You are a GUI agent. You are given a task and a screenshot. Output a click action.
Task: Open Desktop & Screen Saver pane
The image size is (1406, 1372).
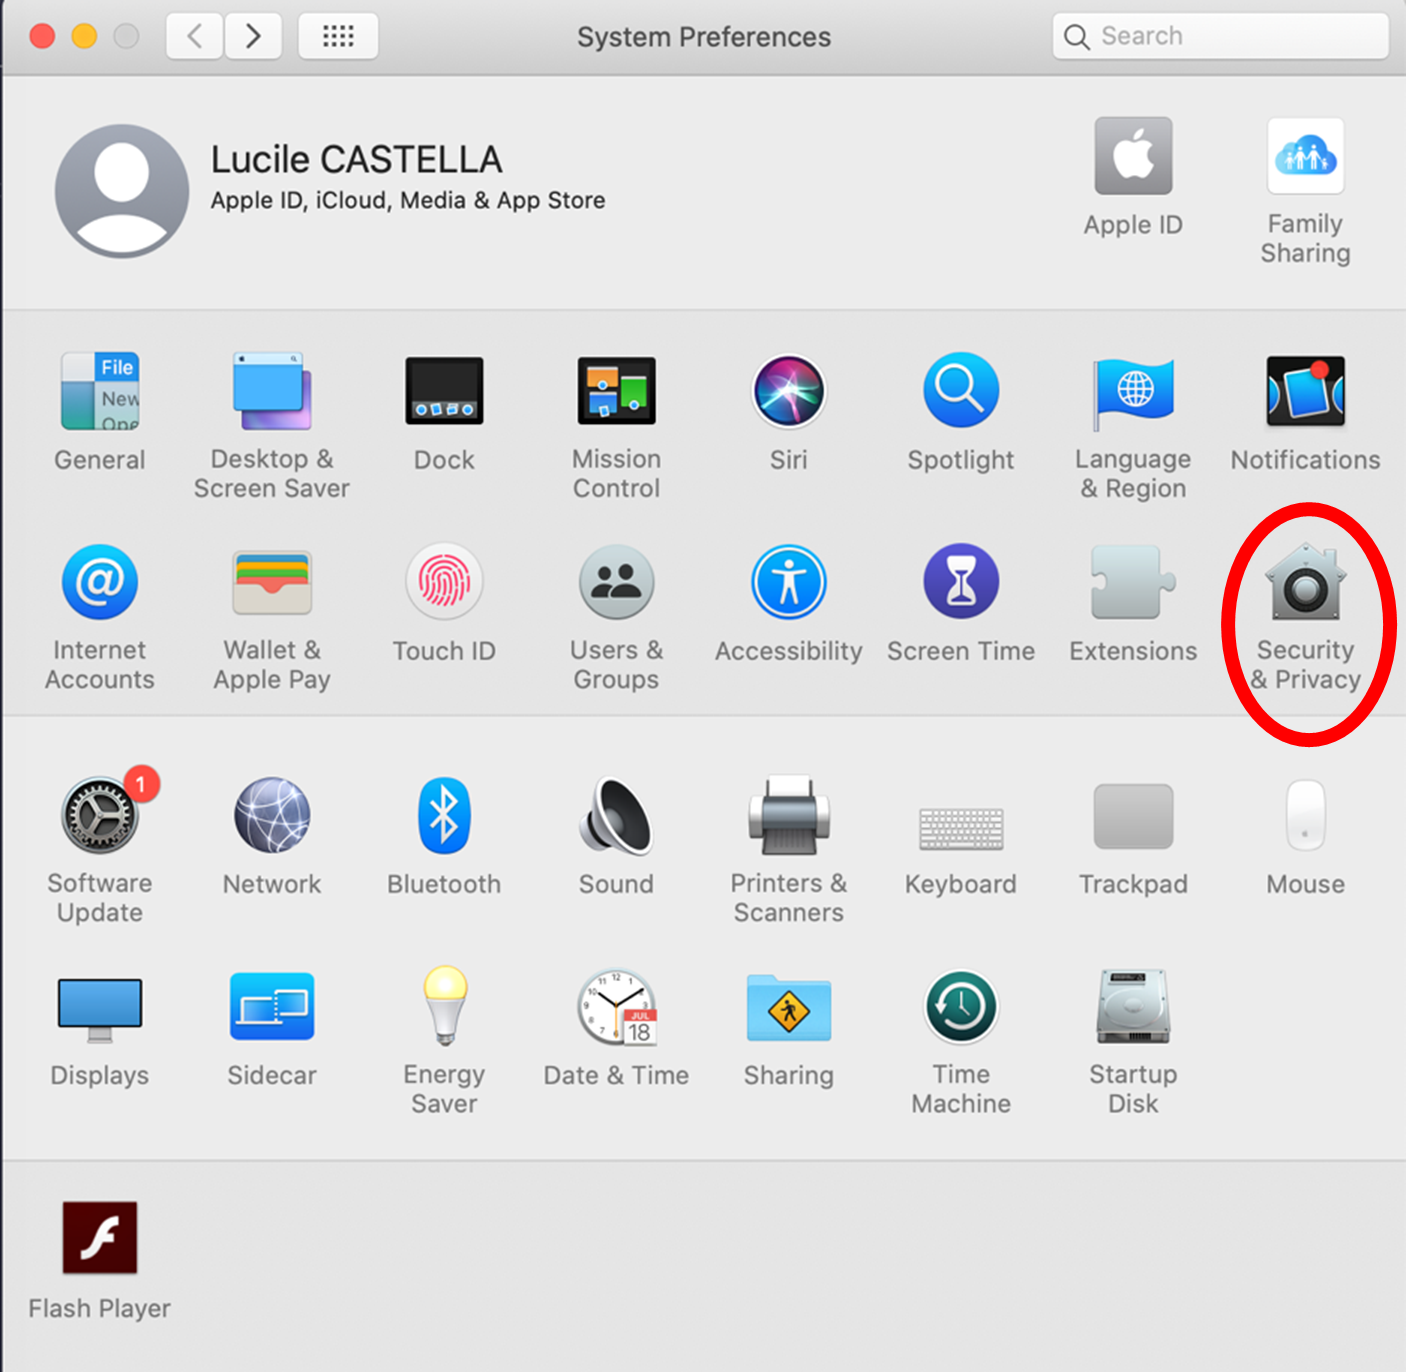pos(272,391)
